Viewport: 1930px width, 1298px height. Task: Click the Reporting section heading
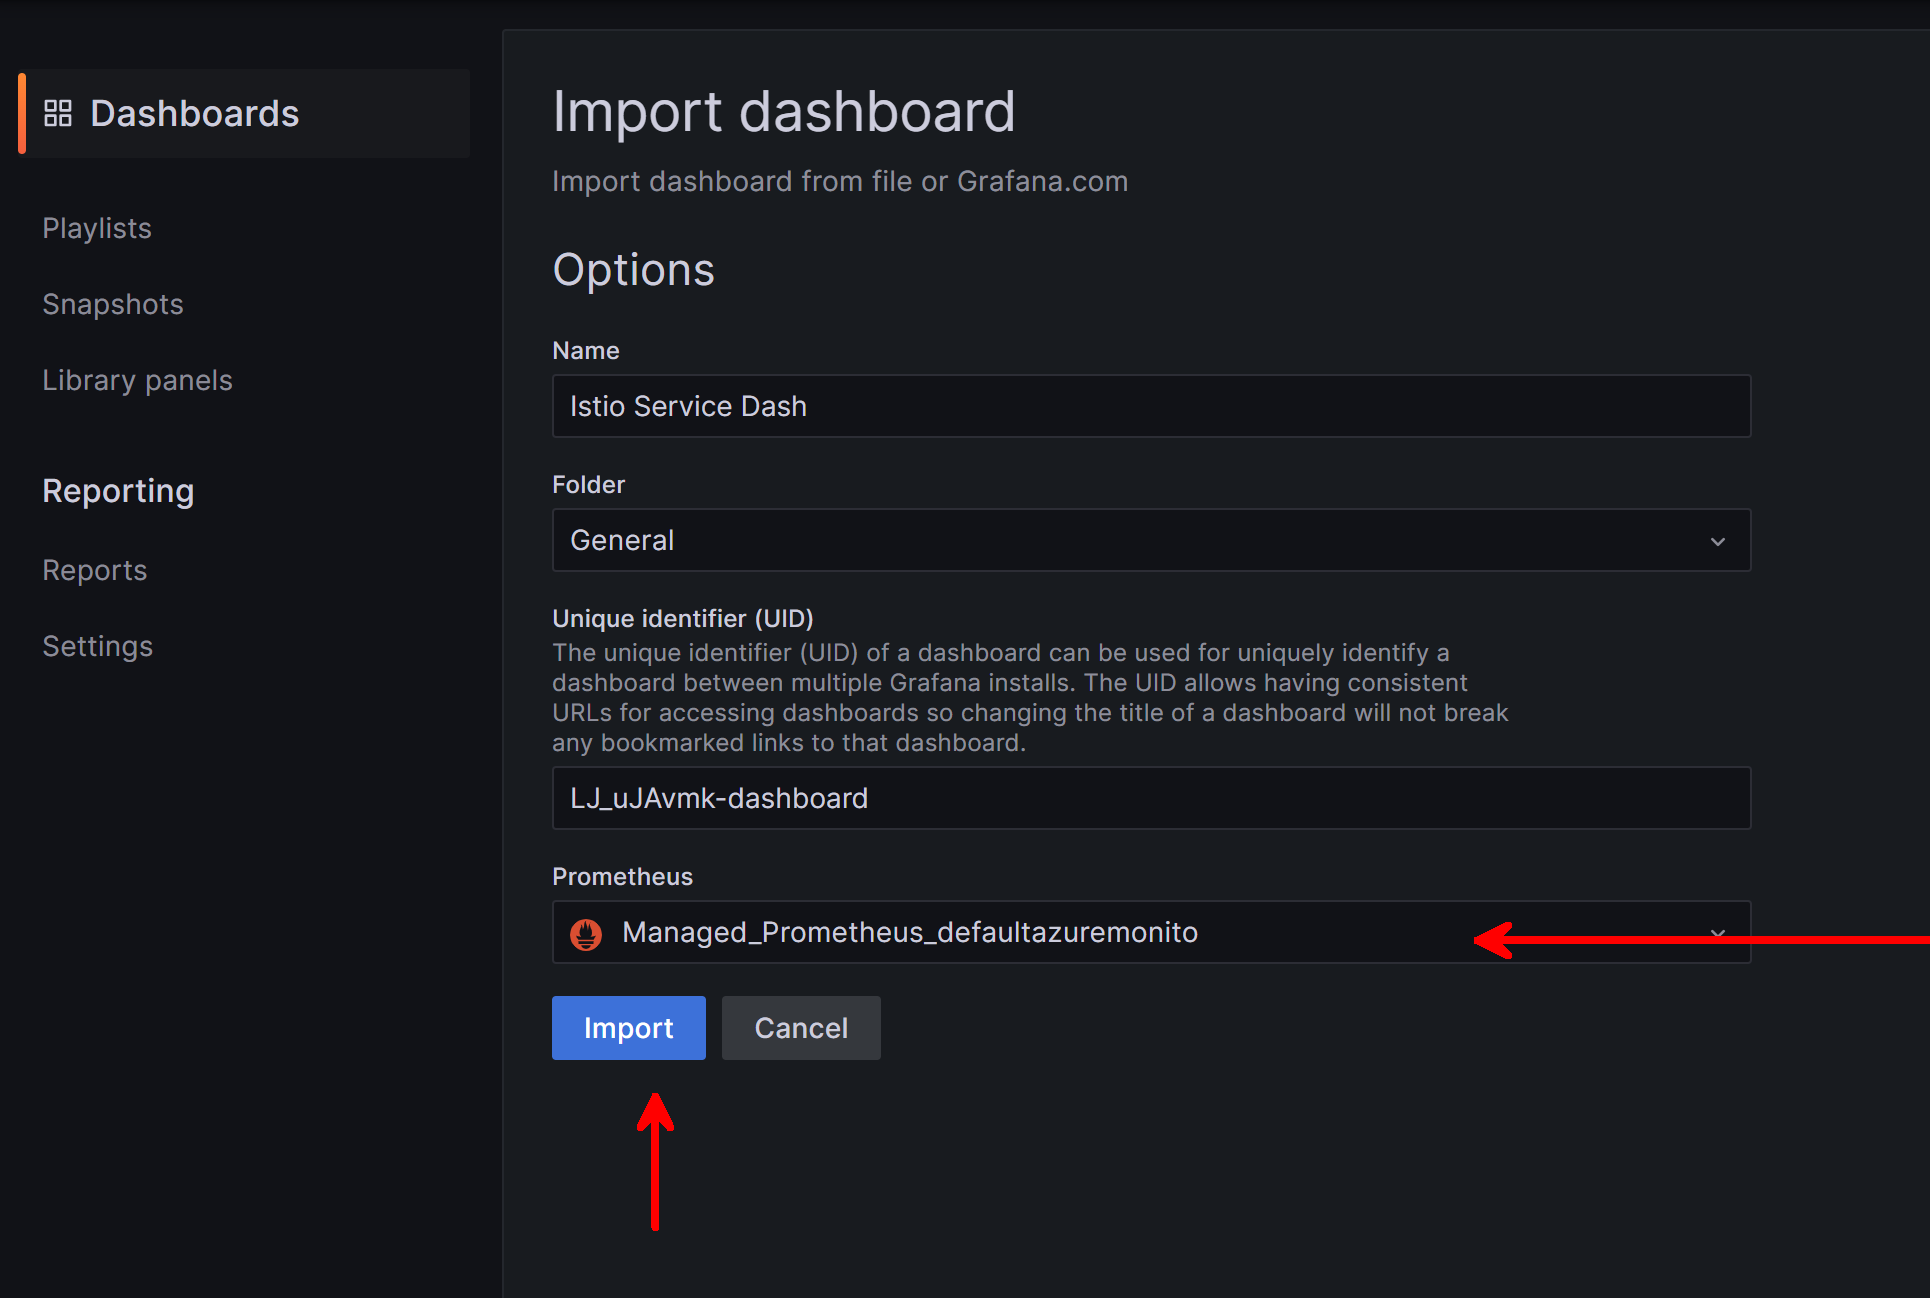pyautogui.click(x=118, y=491)
